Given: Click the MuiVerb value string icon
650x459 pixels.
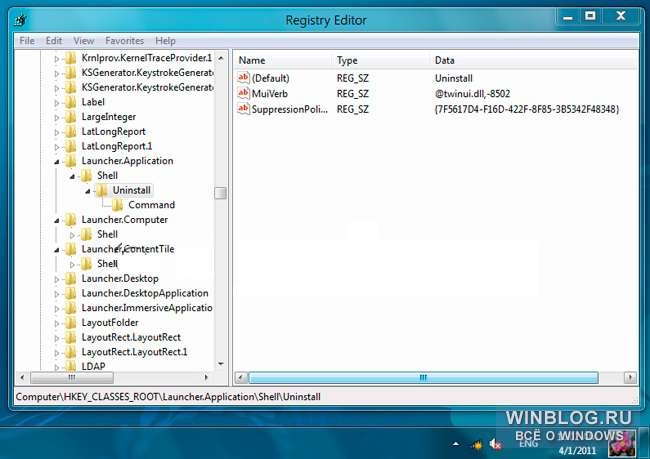Looking at the screenshot, I should 243,93.
